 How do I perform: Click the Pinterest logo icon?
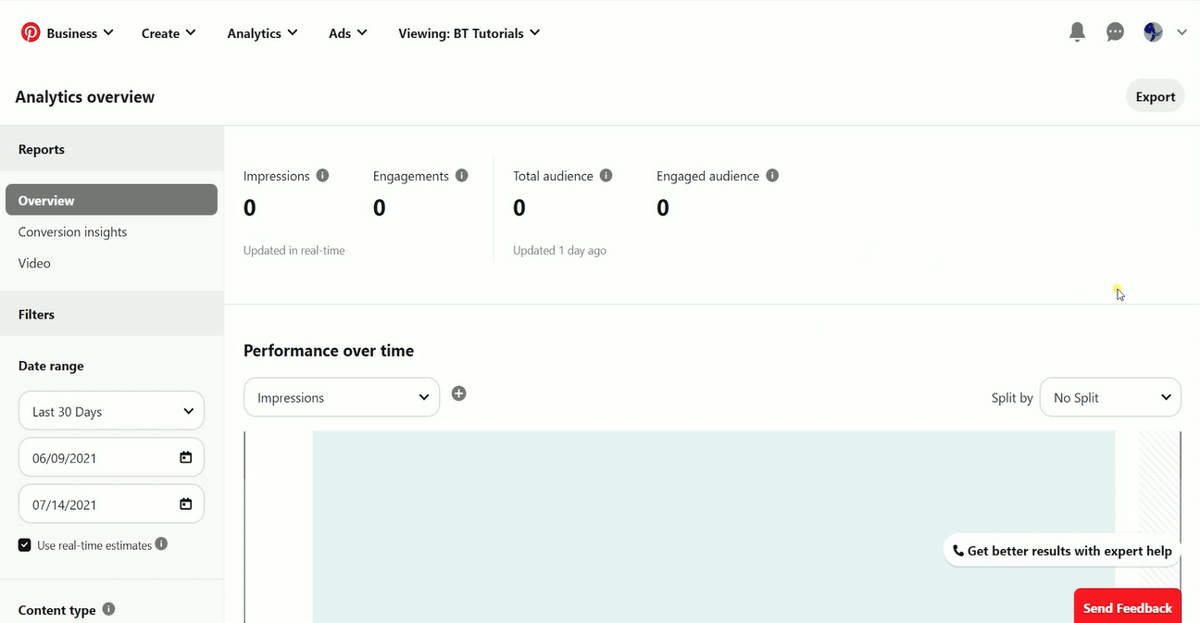29,31
